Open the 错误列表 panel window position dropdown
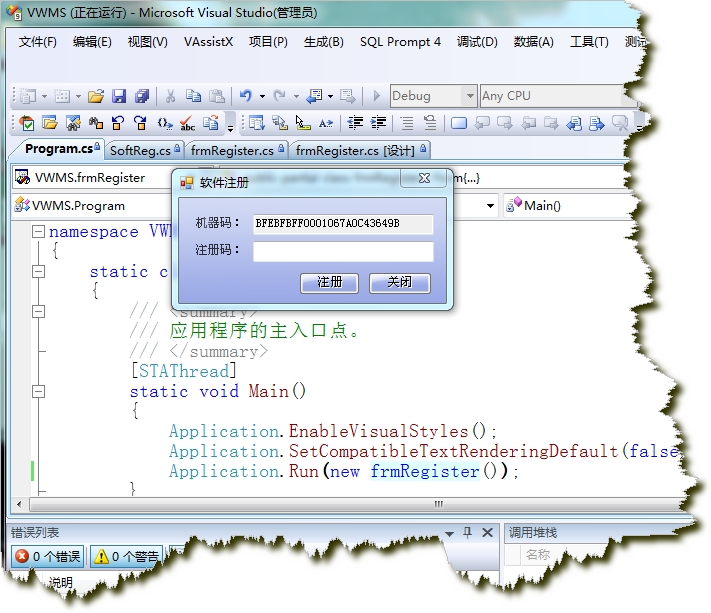 pyautogui.click(x=449, y=534)
